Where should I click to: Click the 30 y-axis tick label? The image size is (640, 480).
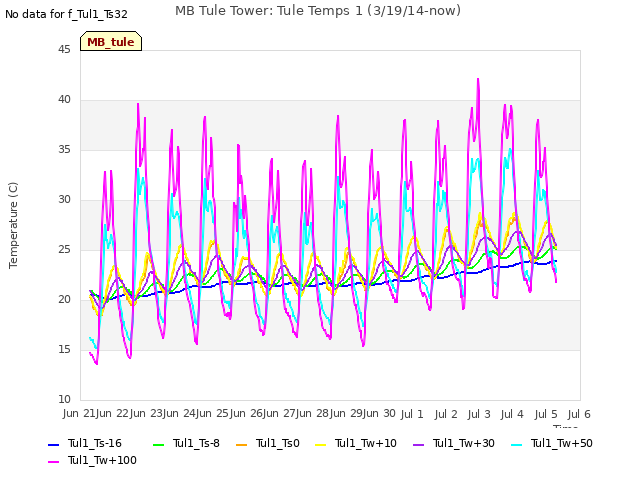pos(64,200)
